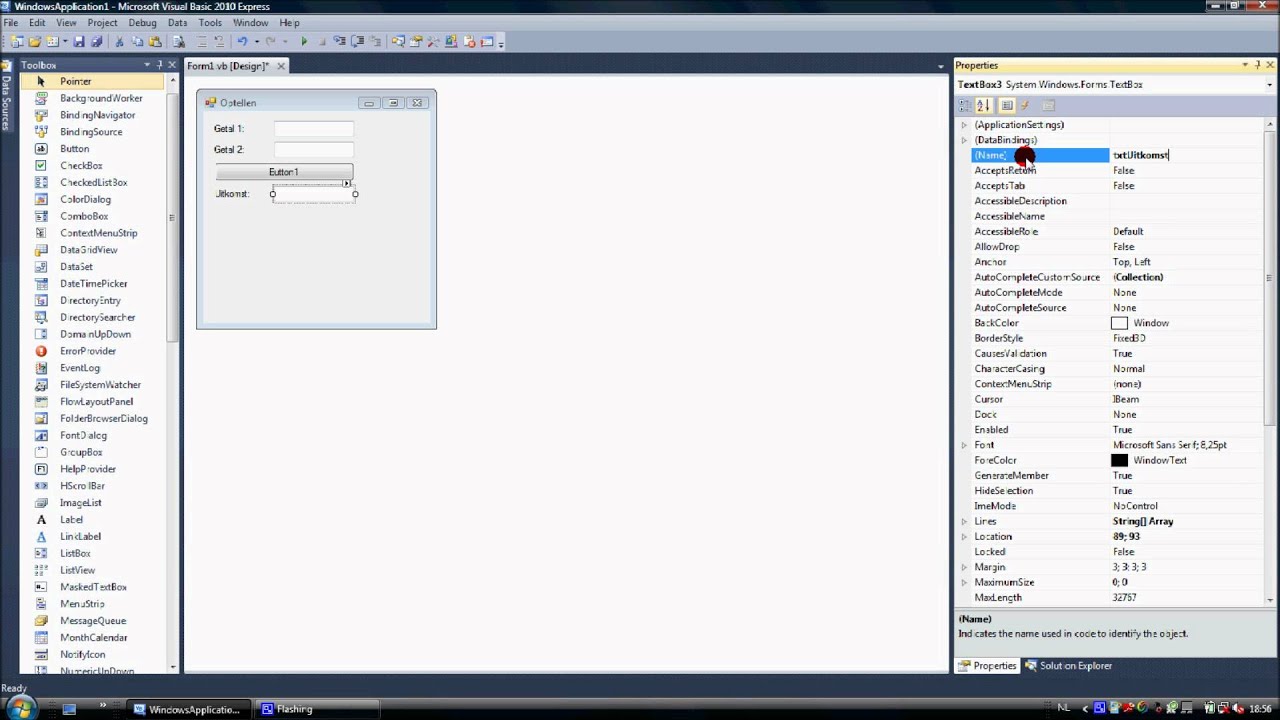The height and width of the screenshot is (720, 1280).
Task: Open the Debug menu
Action: click(142, 22)
